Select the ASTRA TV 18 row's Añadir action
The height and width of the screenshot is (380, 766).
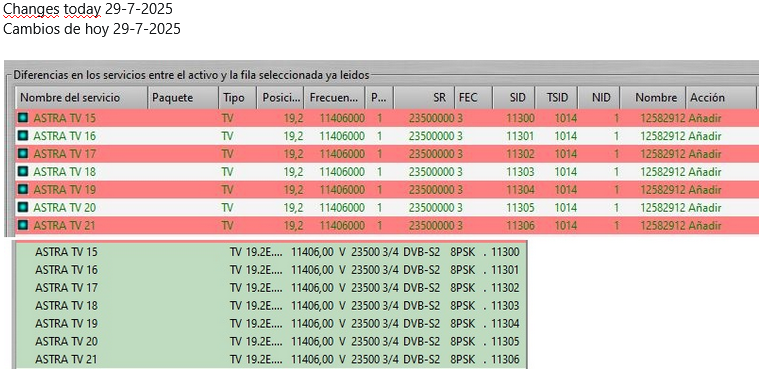pyautogui.click(x=705, y=172)
